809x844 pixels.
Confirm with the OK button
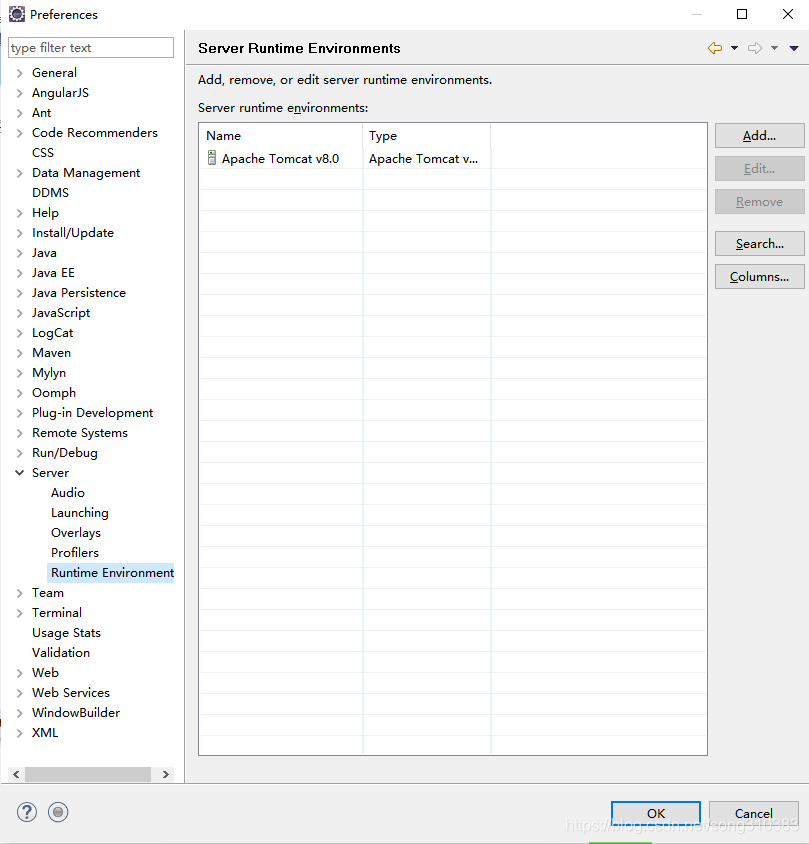point(656,813)
